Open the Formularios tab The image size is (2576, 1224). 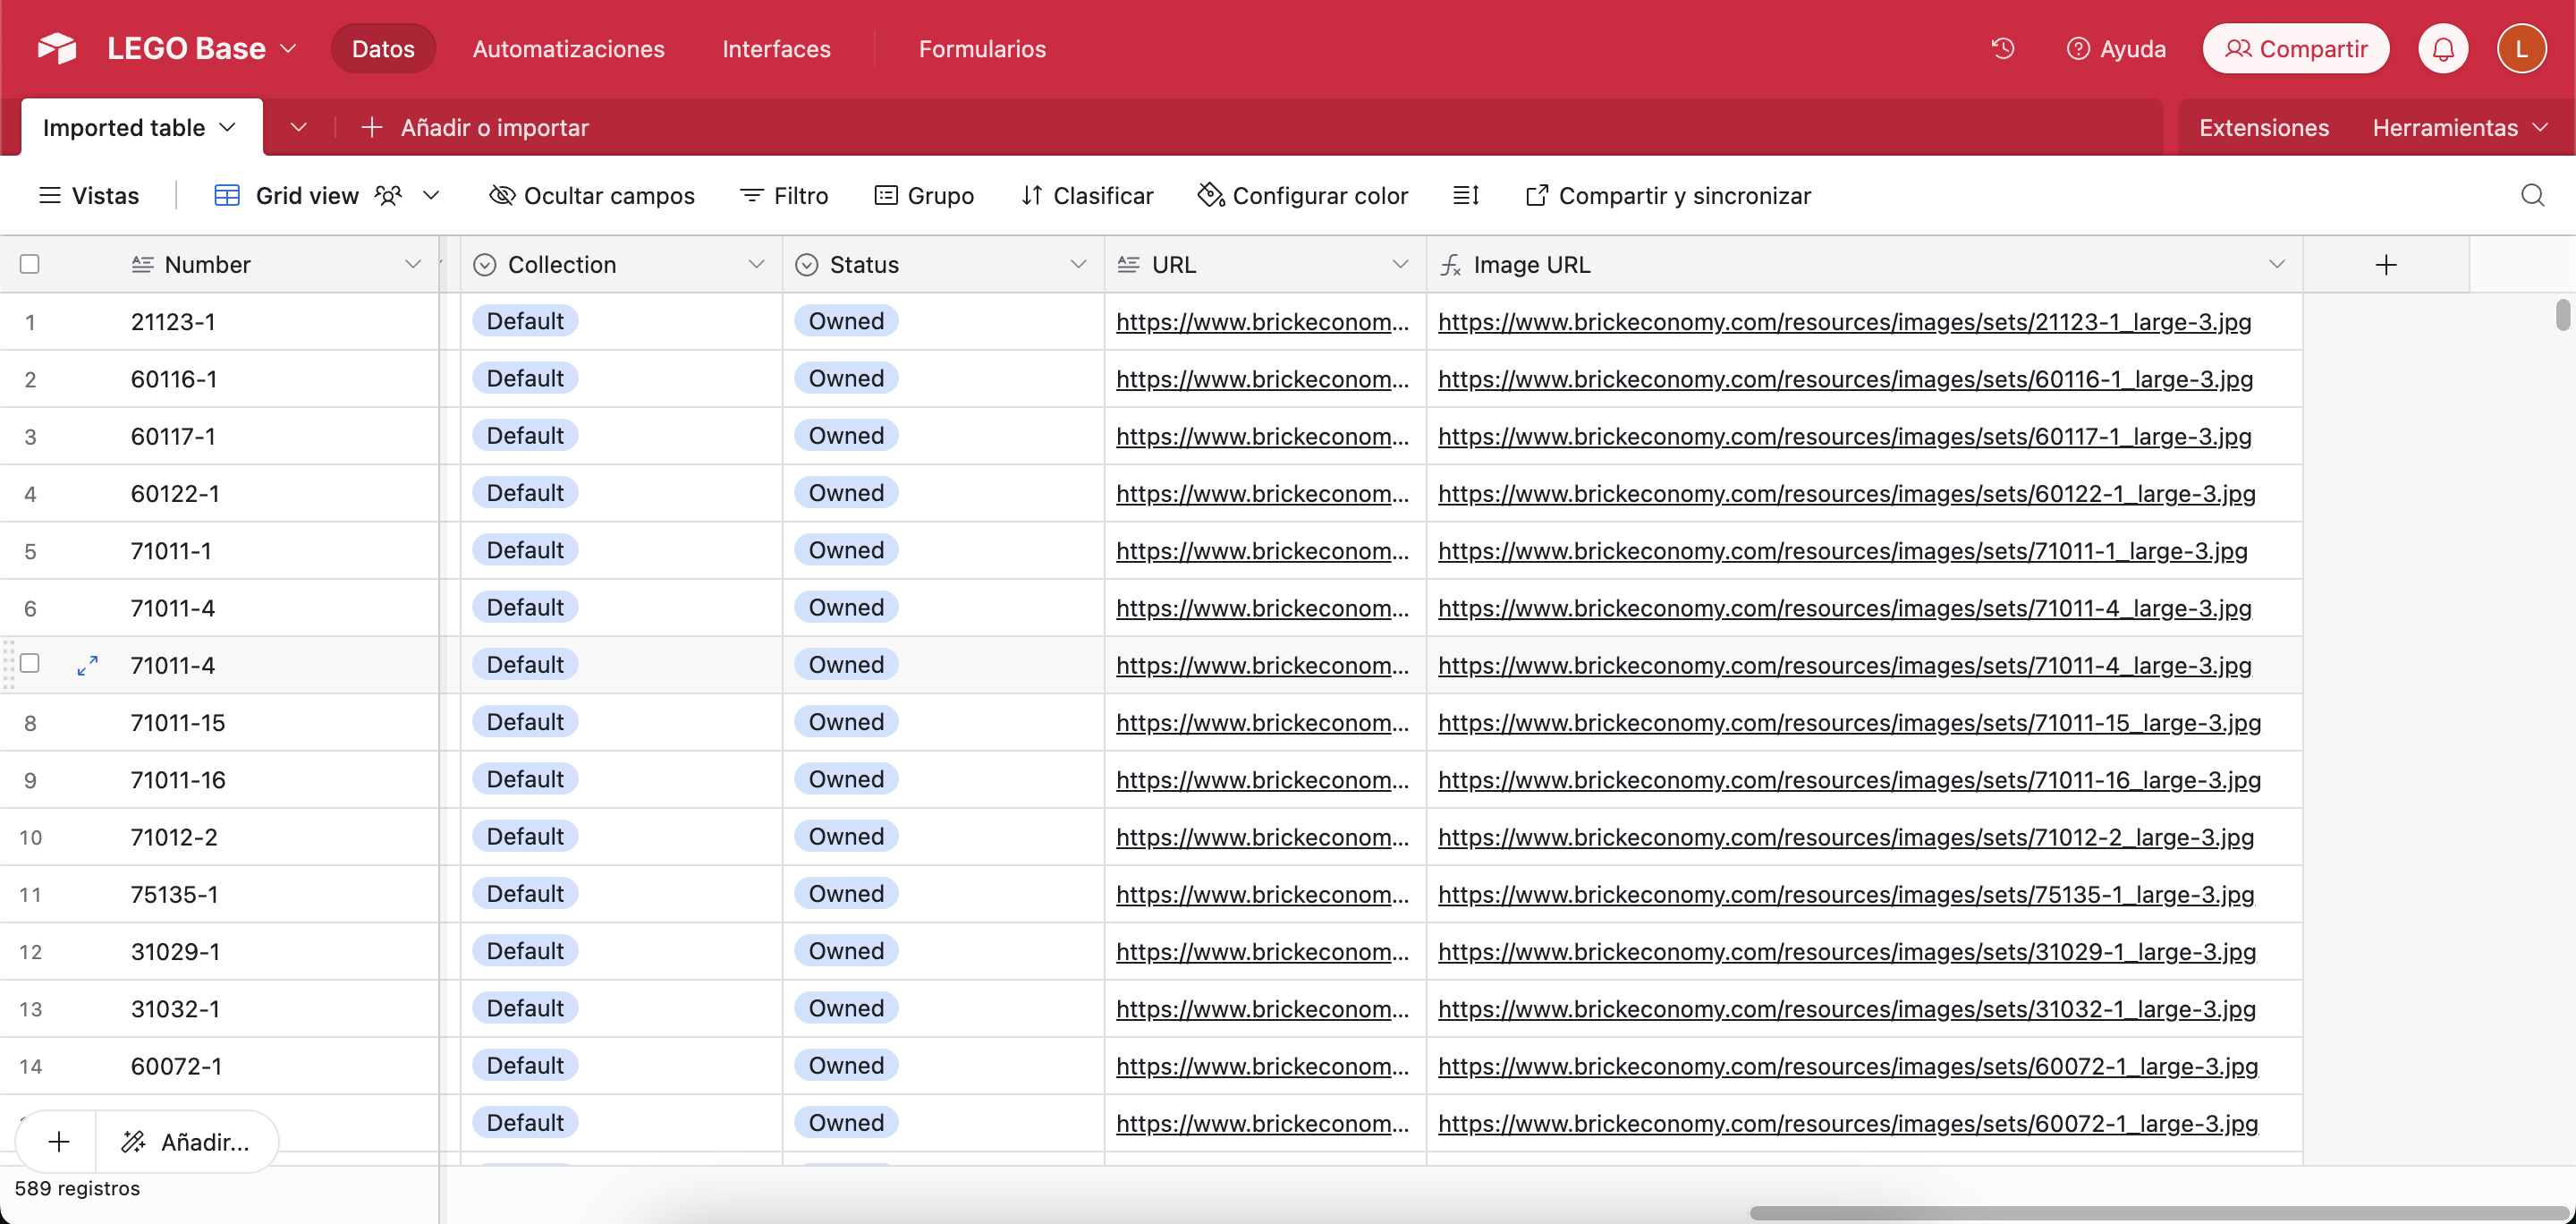click(x=982, y=48)
